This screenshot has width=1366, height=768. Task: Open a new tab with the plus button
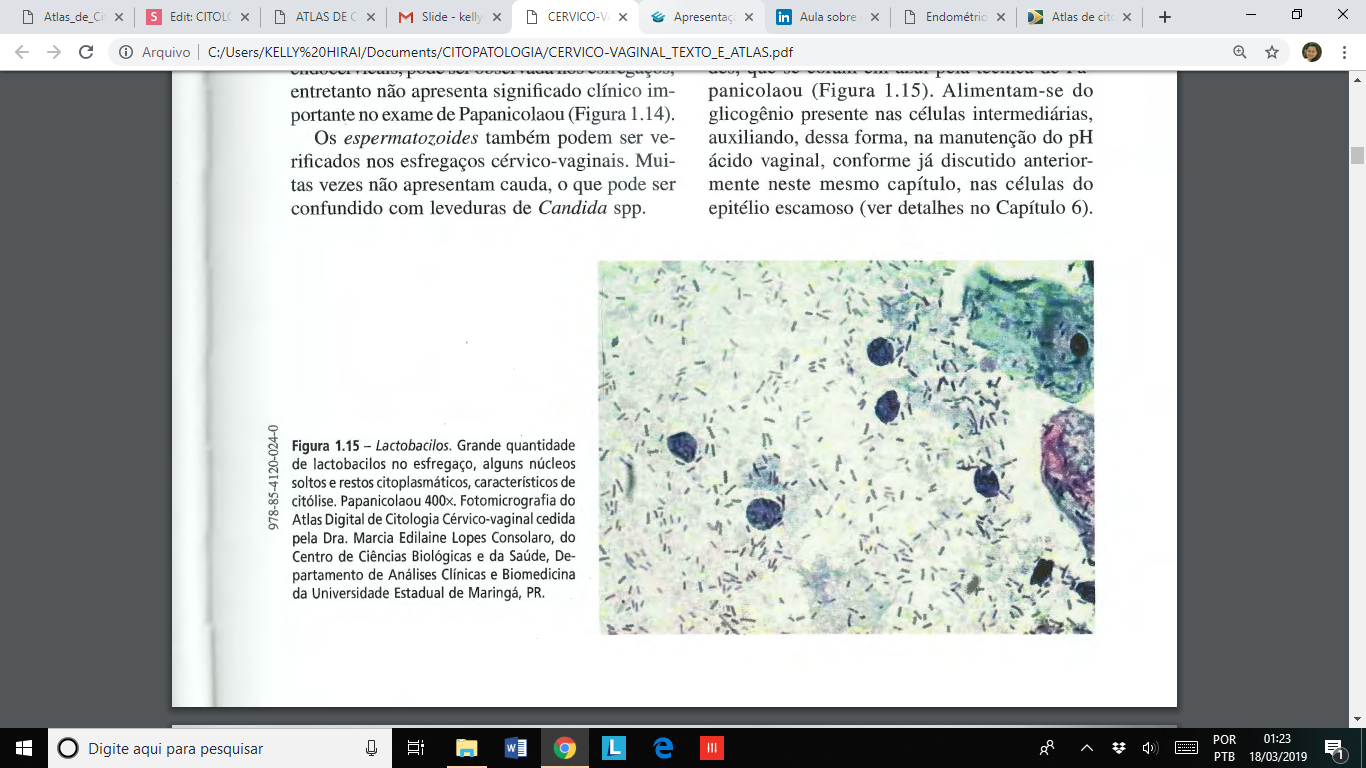[x=1164, y=17]
